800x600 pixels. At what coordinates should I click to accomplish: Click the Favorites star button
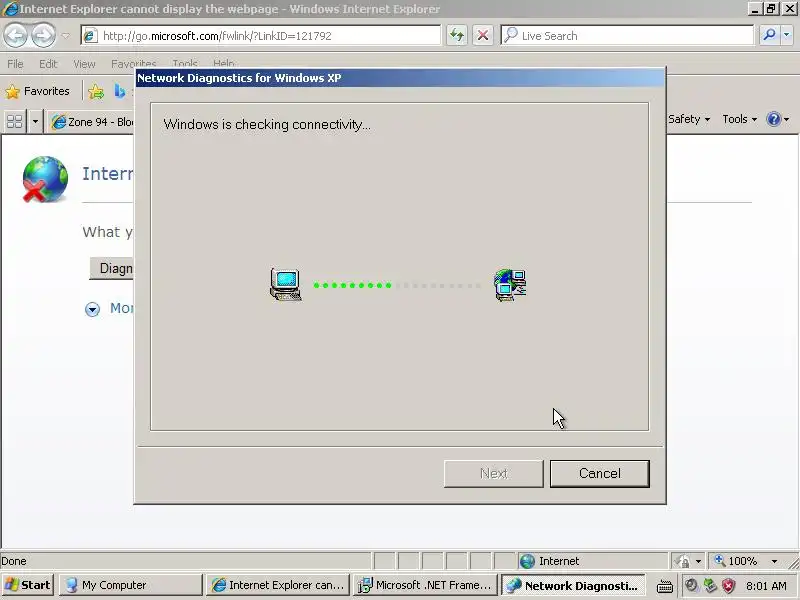click(37, 91)
